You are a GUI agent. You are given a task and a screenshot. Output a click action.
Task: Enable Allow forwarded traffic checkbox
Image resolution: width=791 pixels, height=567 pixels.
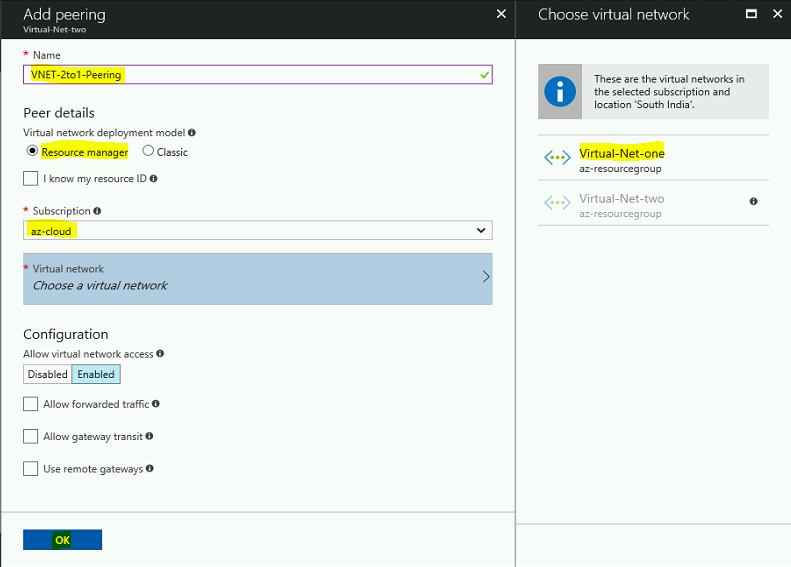point(30,404)
